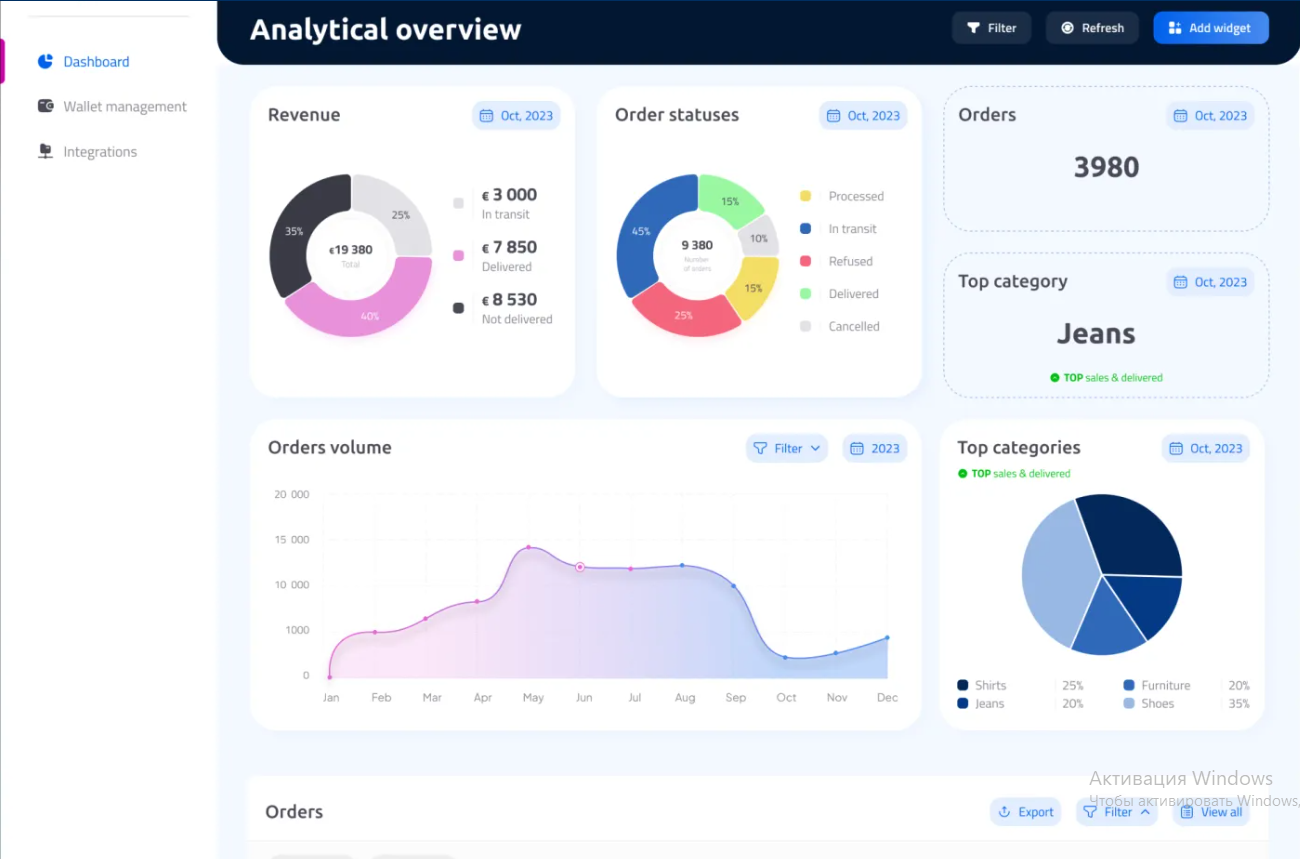The width and height of the screenshot is (1300, 859).
Task: Click the Dashboard pie-chart icon in sidebar
Action: tap(45, 61)
